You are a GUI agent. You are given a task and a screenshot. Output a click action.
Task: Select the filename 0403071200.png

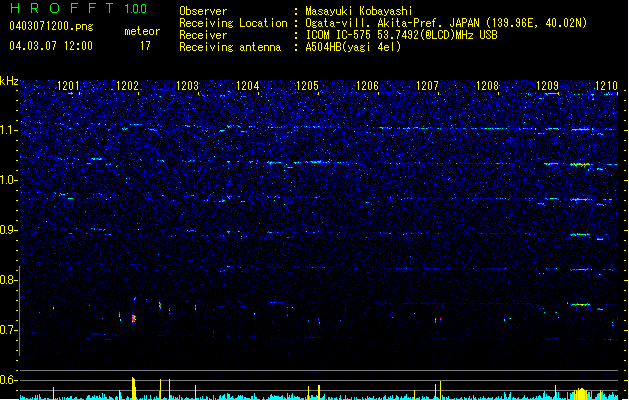51,26
